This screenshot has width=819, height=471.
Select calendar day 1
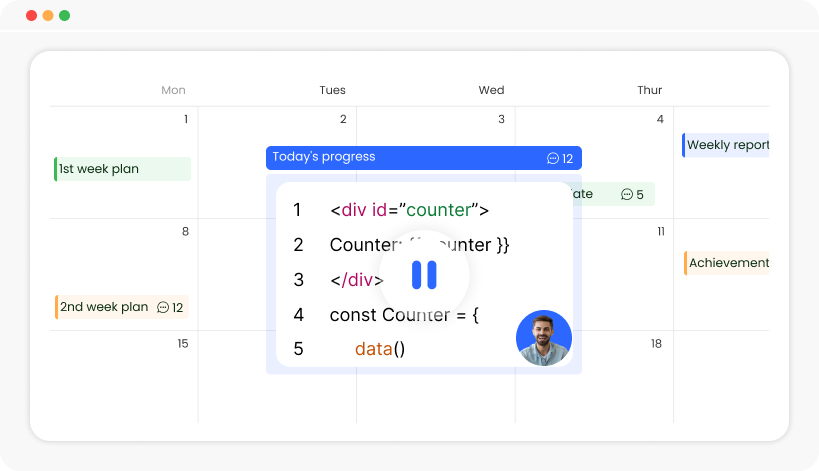tap(186, 119)
